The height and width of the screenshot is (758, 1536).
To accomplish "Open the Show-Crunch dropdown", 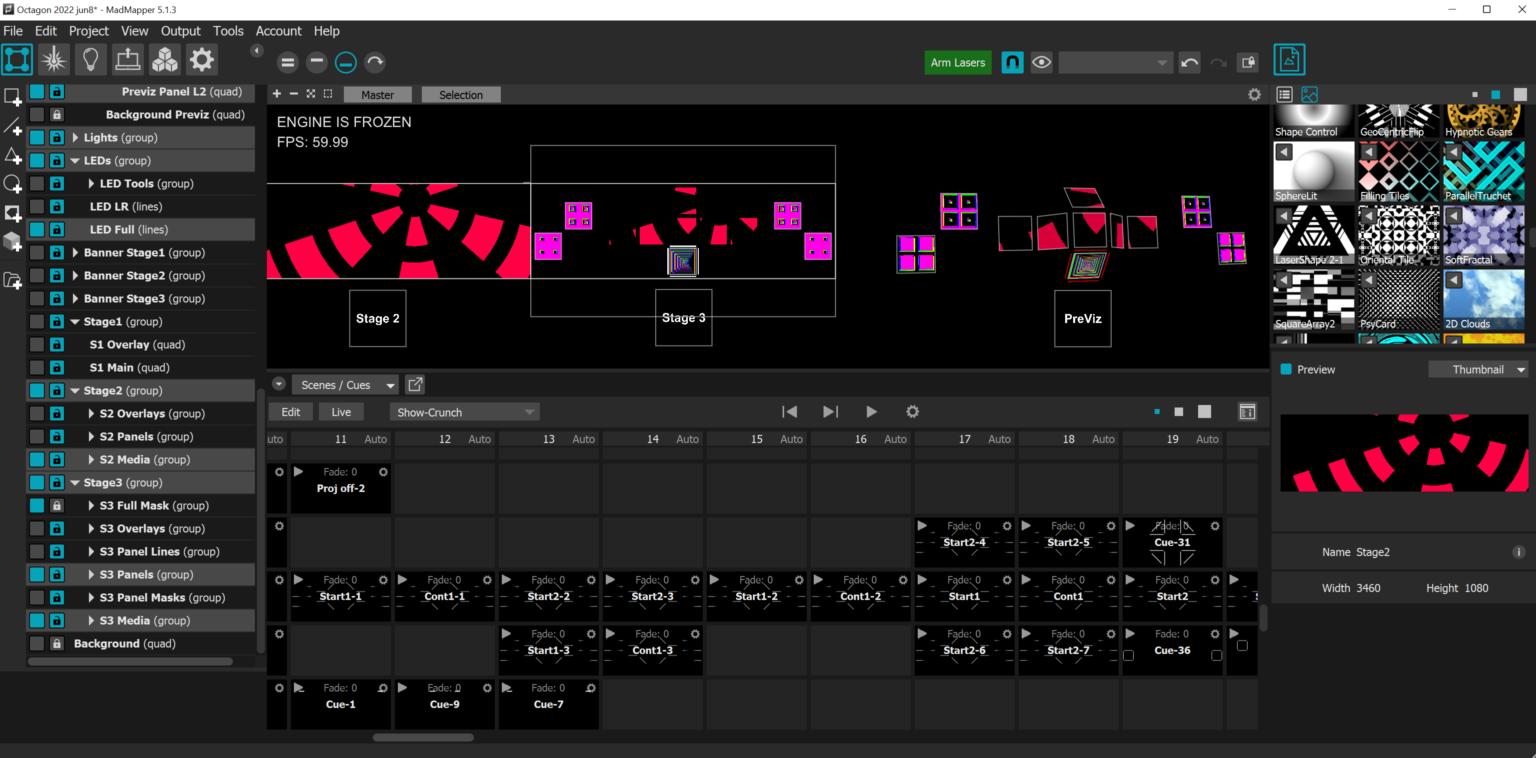I will point(464,412).
